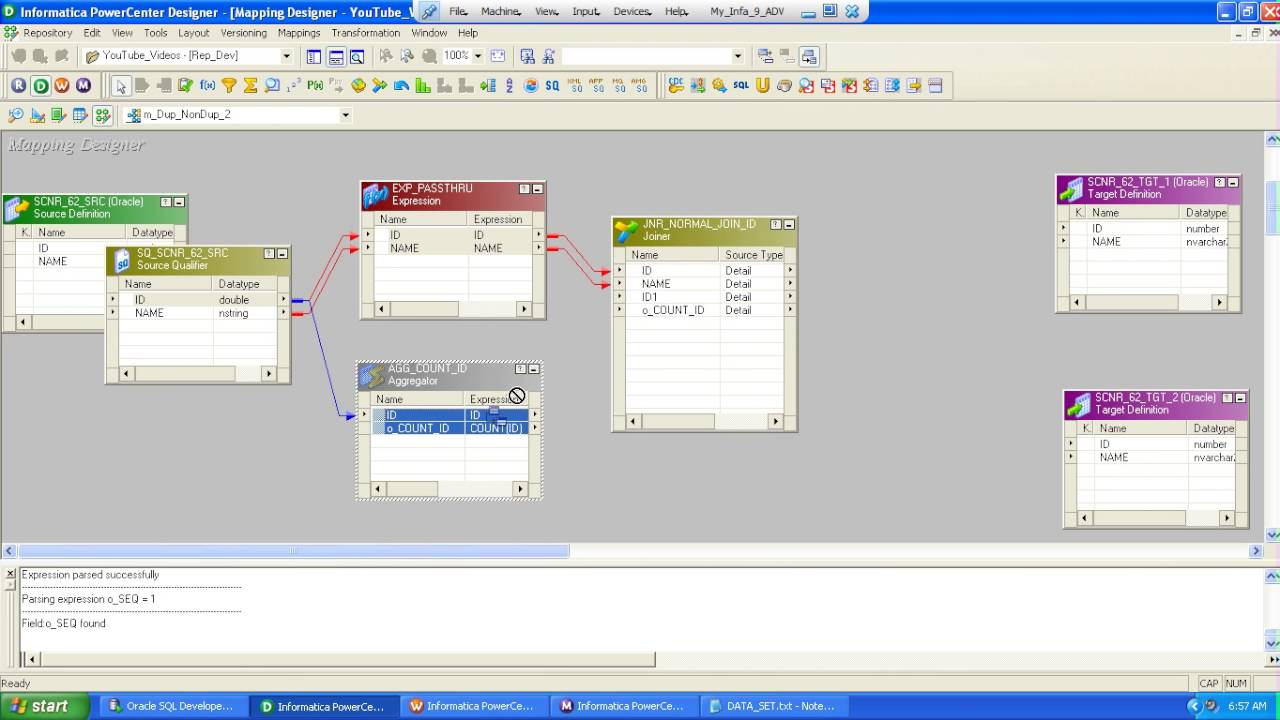Image resolution: width=1280 pixels, height=720 pixels.
Task: Select NAME port in EXP_PASSTHRU
Action: pyautogui.click(x=404, y=248)
